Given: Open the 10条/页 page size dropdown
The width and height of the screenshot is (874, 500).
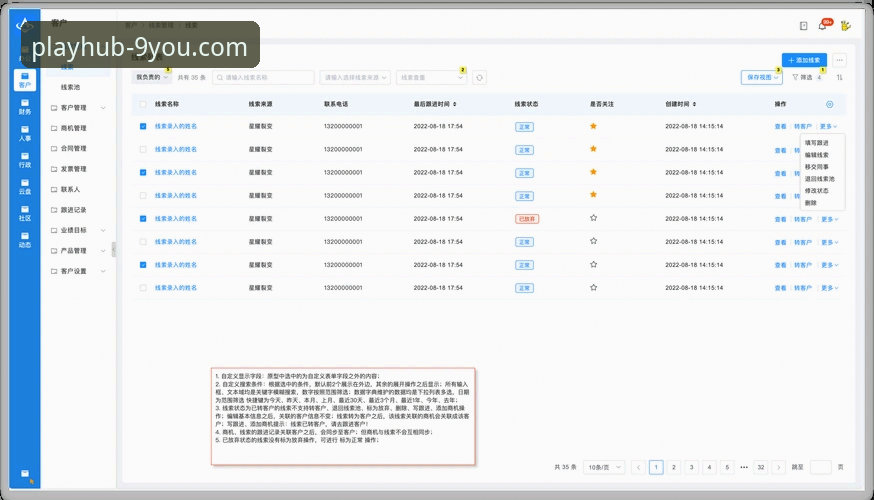Looking at the screenshot, I should click(604, 467).
